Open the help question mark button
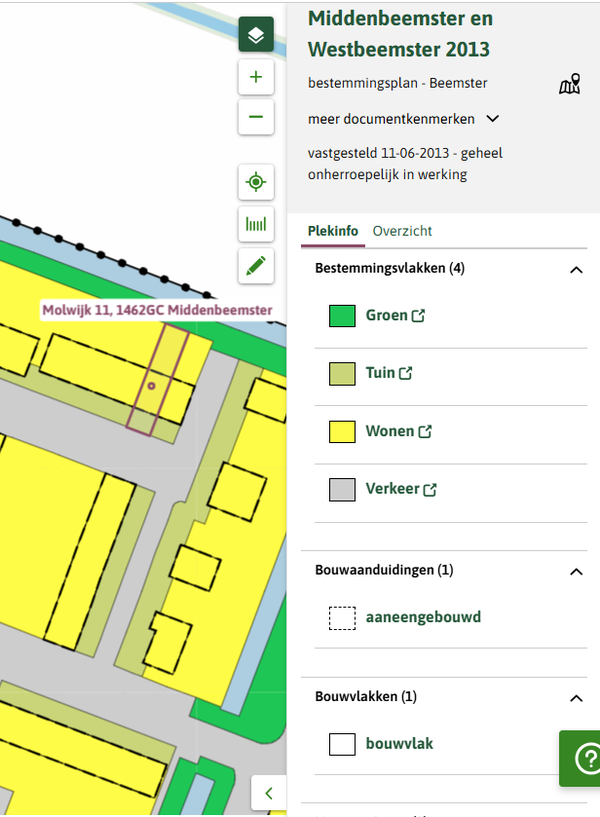This screenshot has width=600, height=817. tap(584, 759)
